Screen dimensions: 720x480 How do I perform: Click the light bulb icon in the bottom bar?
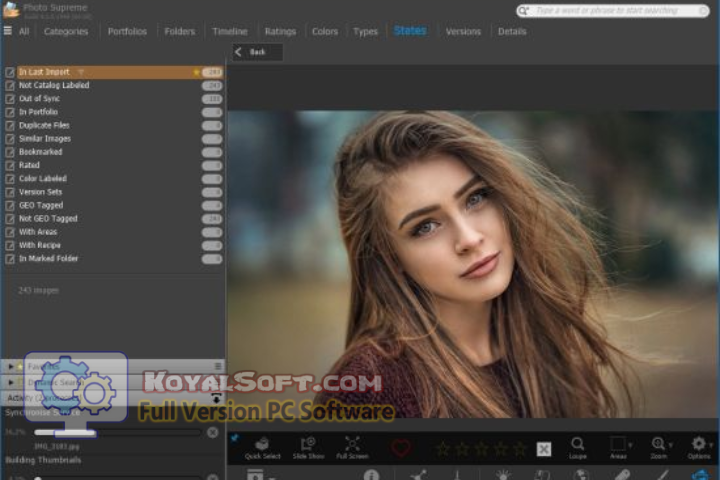[503, 475]
